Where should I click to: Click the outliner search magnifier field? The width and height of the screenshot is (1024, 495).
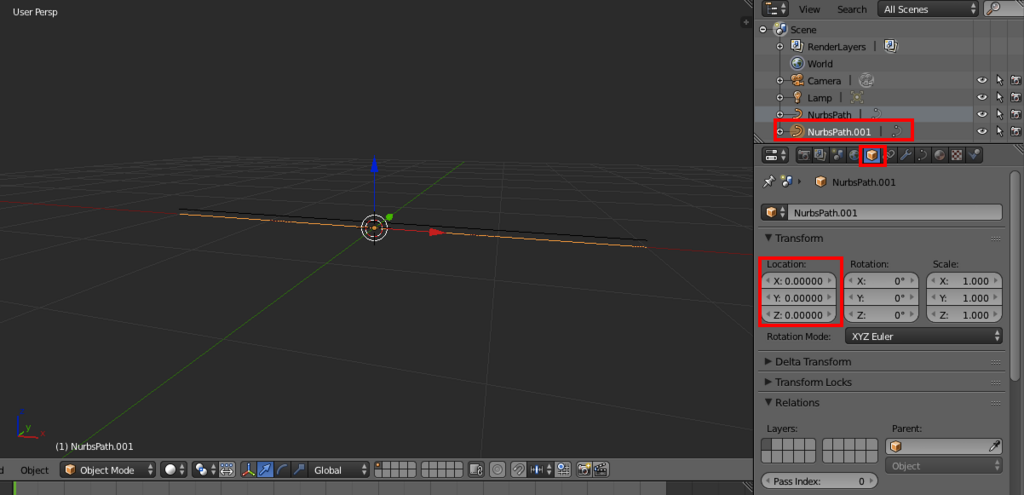(x=1002, y=9)
